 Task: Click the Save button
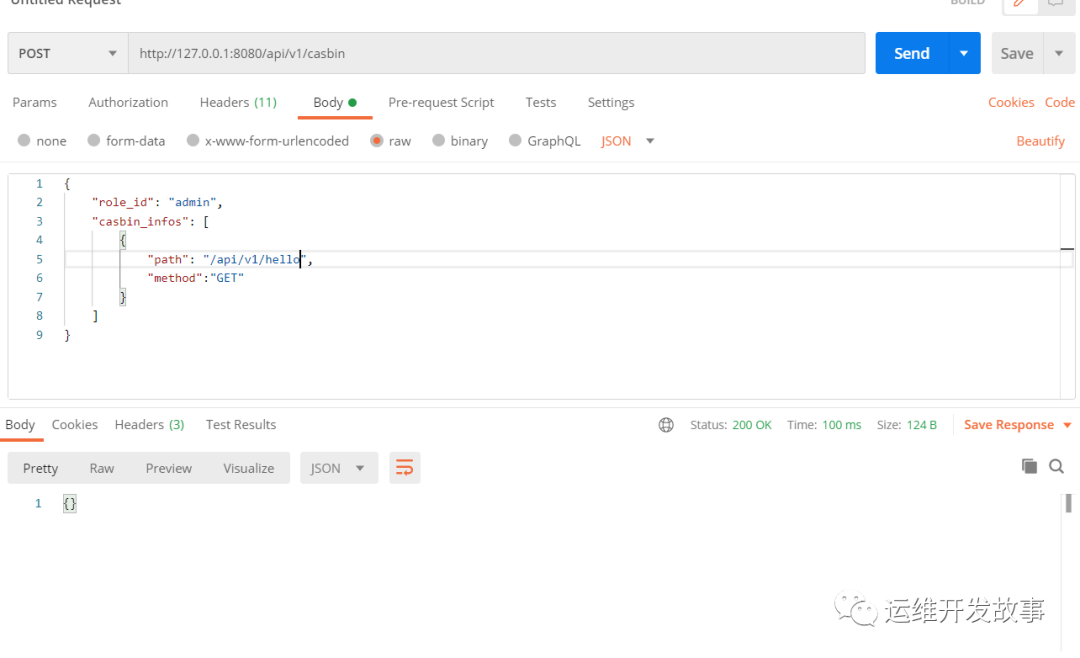coord(1017,53)
